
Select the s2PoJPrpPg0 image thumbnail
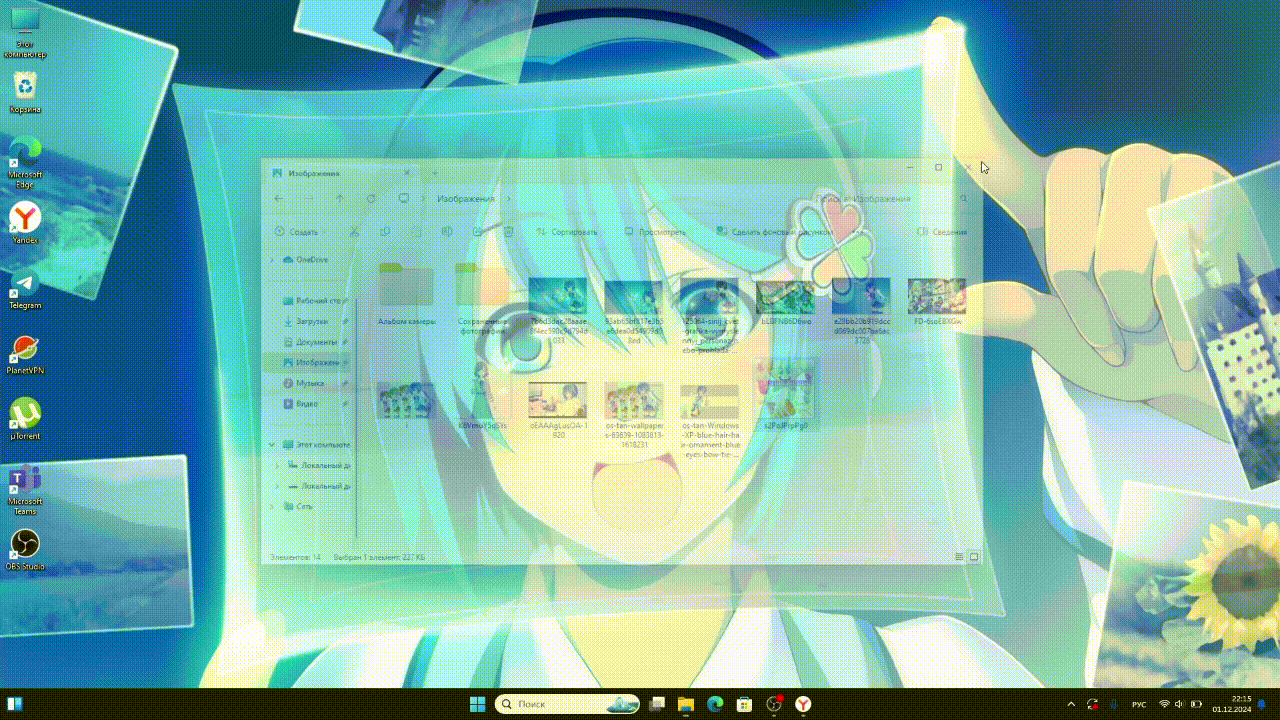(x=785, y=394)
